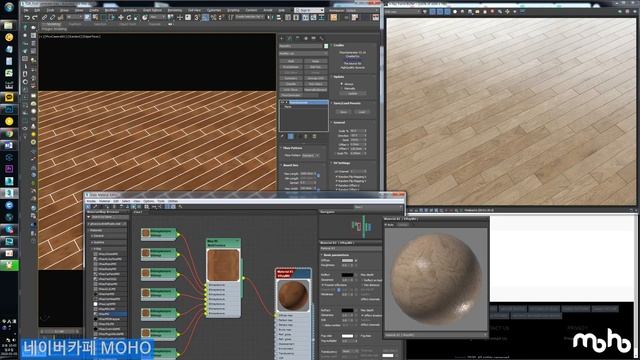Expand the V-Ray group in Material/Map Browser

[x=92, y=248]
